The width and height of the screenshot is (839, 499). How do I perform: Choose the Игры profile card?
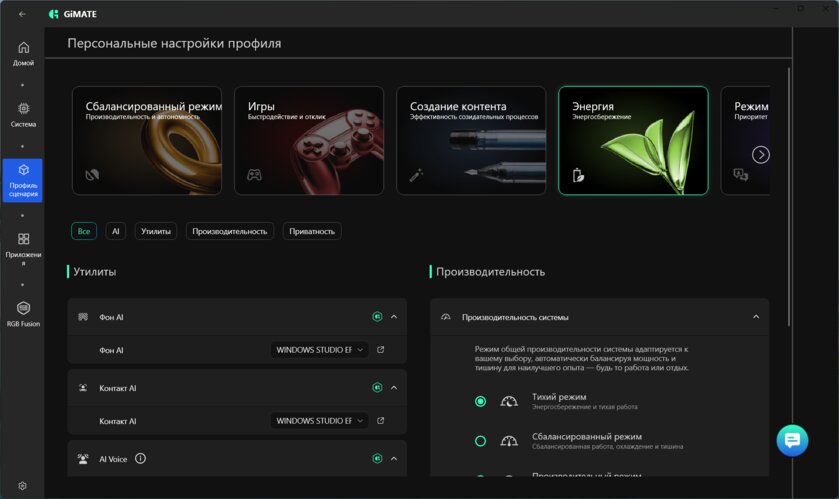[x=309, y=141]
